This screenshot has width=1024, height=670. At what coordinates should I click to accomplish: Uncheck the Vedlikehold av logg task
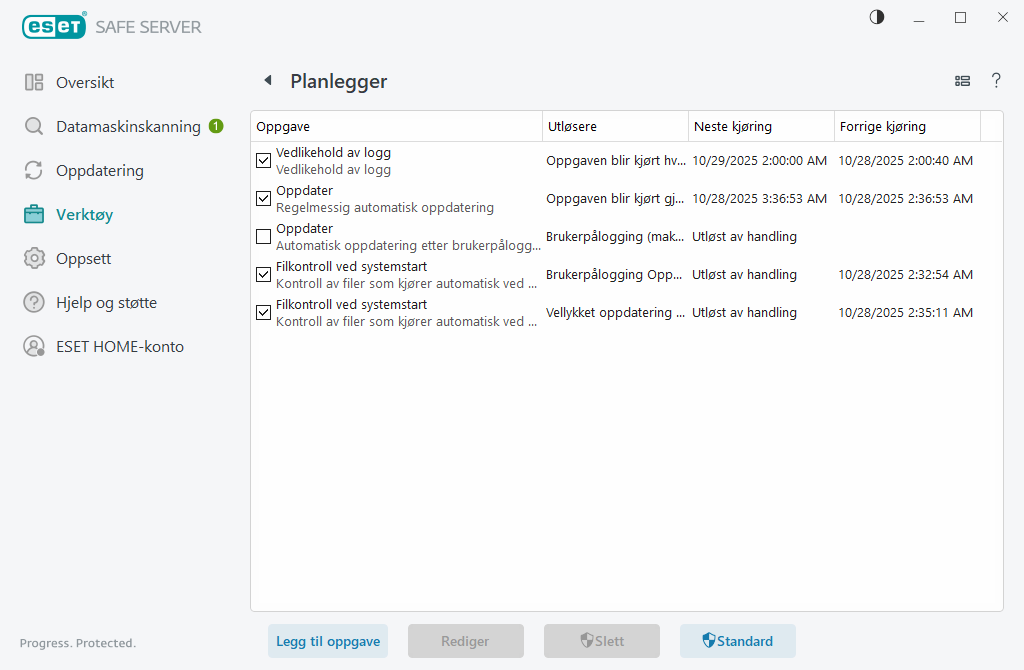click(x=263, y=159)
